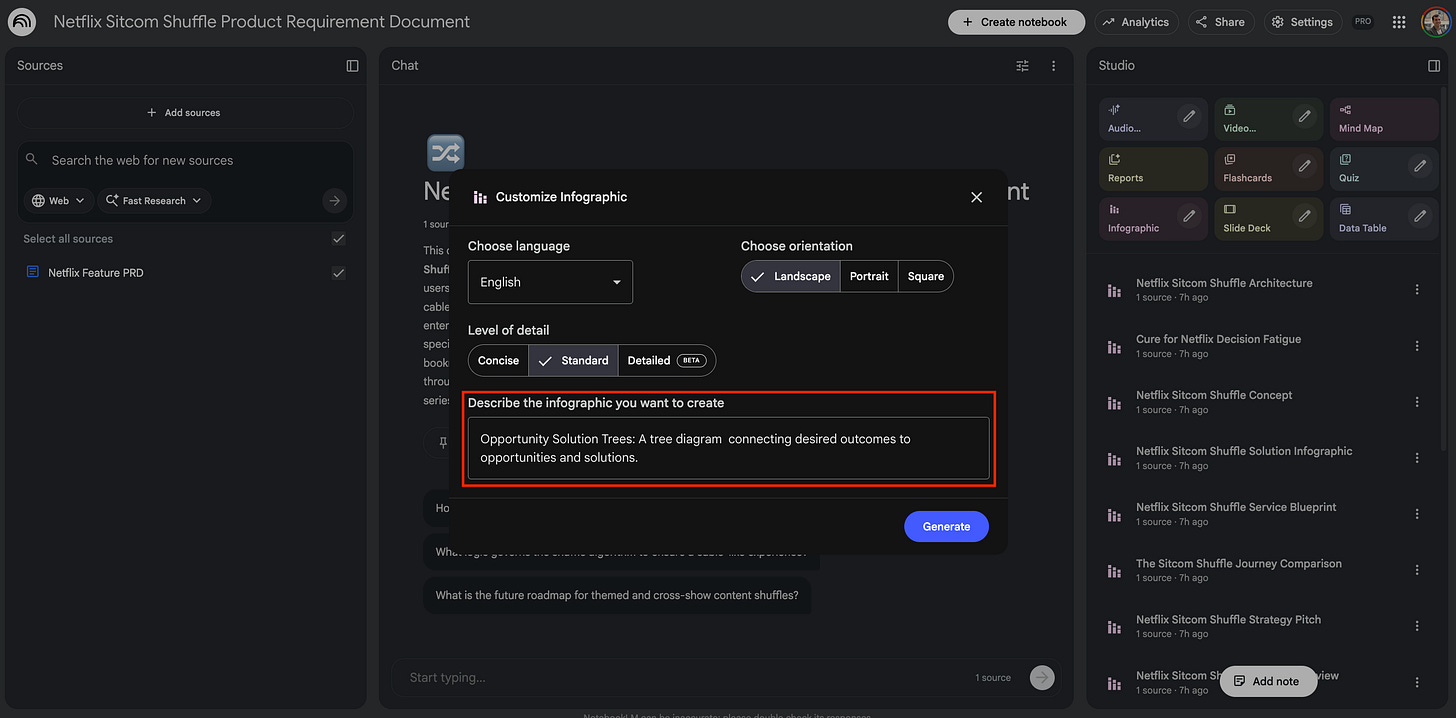The image size is (1456, 718).
Task: Open menu for Sitcom Shuffle Solution Infographic
Action: [x=1417, y=458]
